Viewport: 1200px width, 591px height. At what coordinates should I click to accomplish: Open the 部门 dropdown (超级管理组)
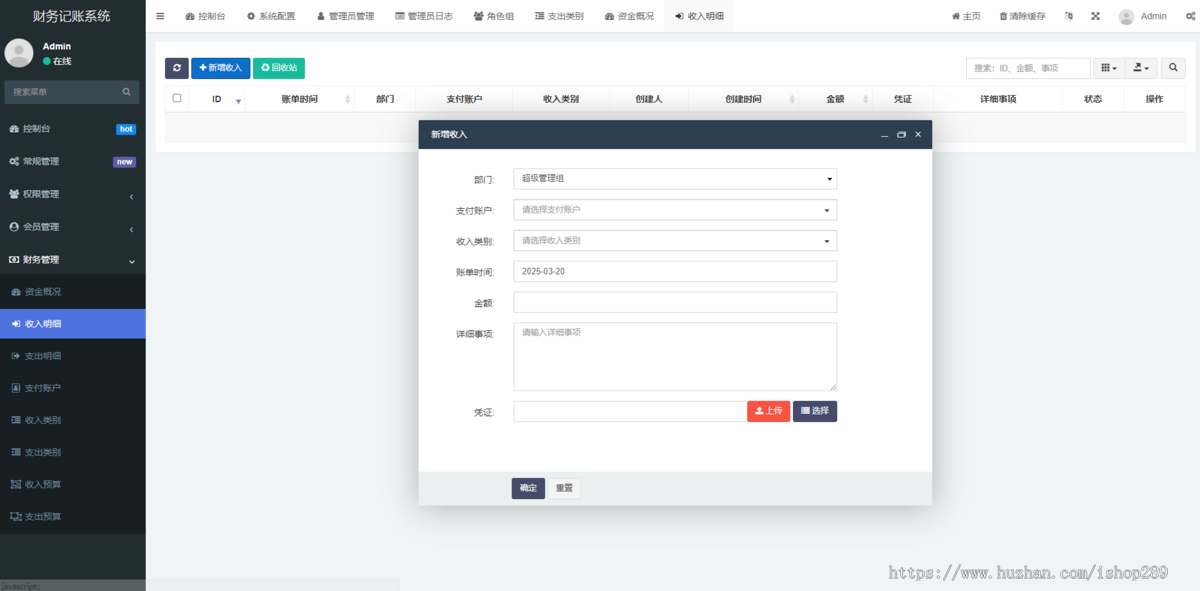tap(675, 179)
